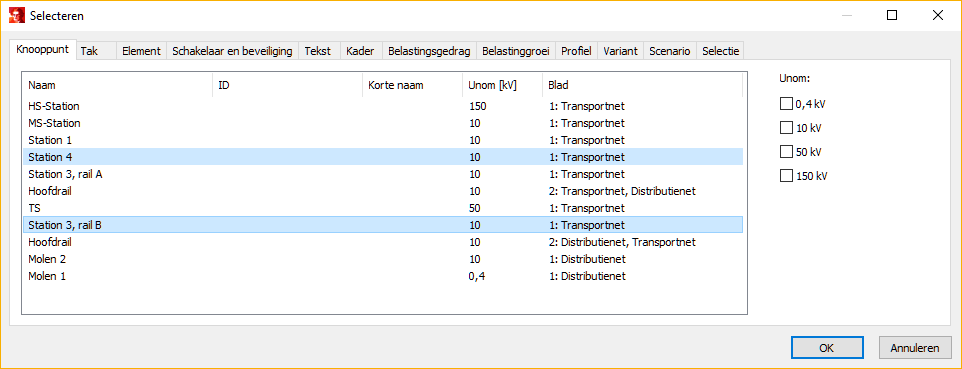
Task: Select the Station 1 row
Action: tap(383, 140)
